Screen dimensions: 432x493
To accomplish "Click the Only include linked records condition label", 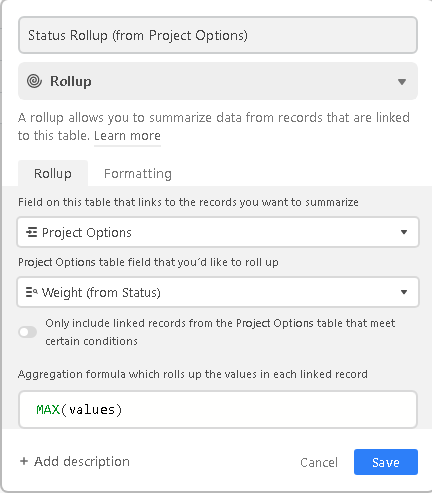I will [220, 332].
